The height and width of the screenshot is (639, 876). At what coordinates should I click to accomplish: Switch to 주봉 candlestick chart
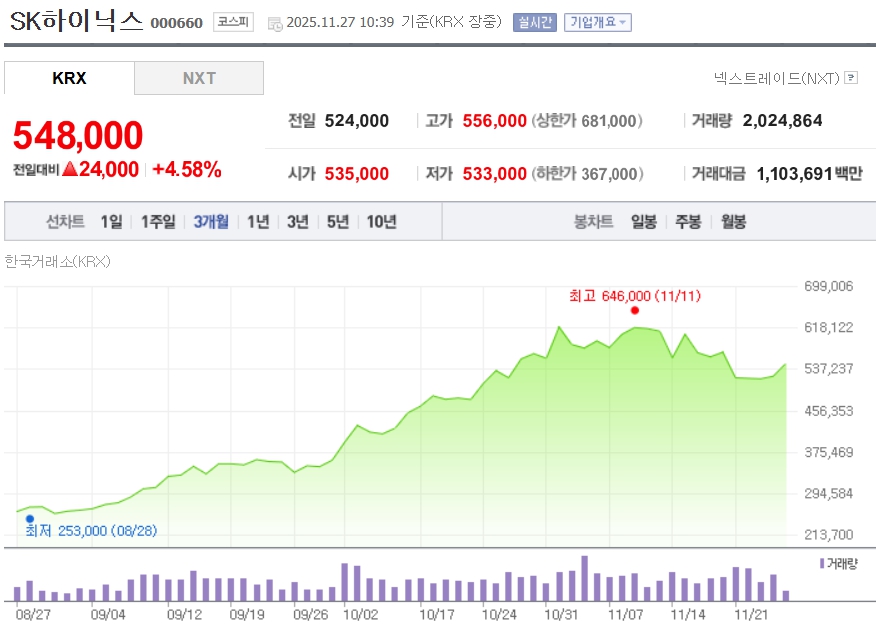(x=688, y=222)
